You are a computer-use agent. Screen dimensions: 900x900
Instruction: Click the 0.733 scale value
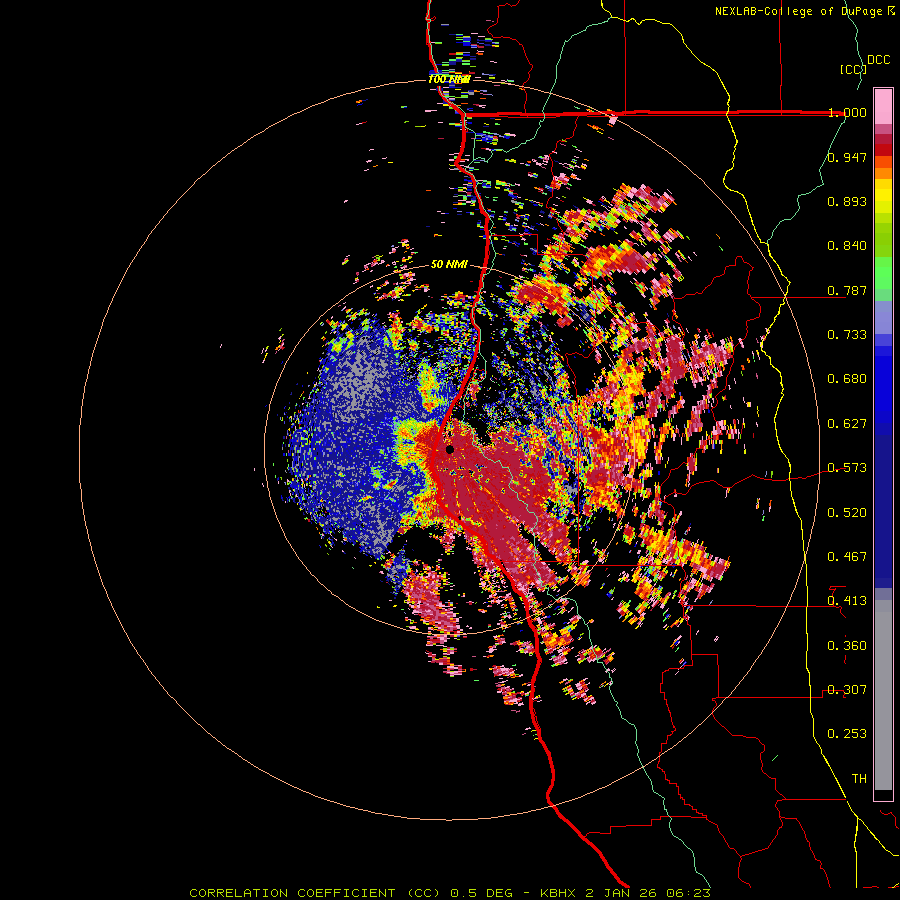[847, 335]
